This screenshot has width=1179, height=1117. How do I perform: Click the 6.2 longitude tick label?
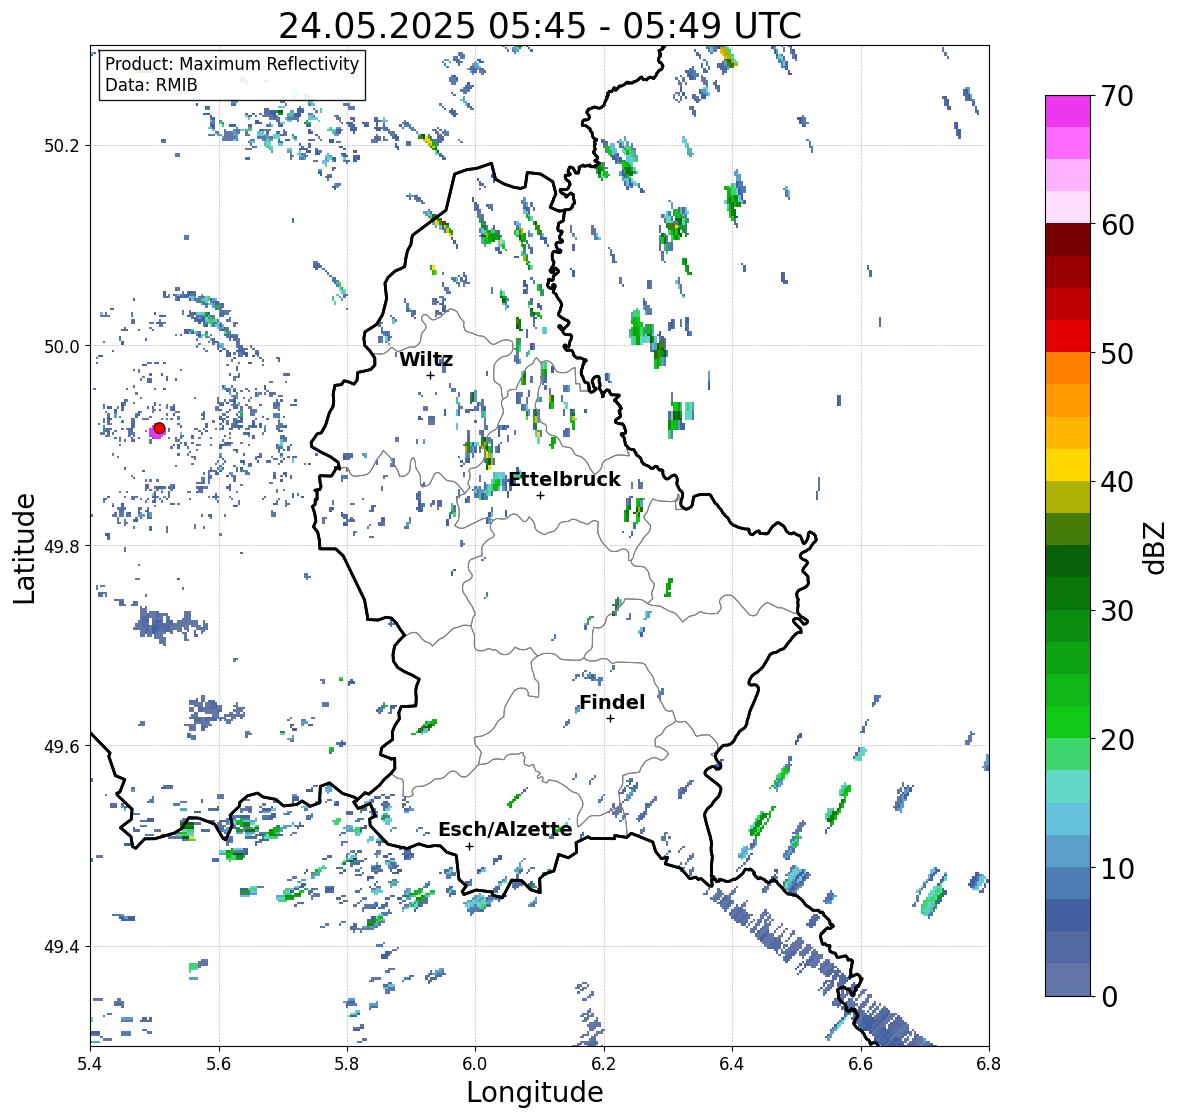604,1064
